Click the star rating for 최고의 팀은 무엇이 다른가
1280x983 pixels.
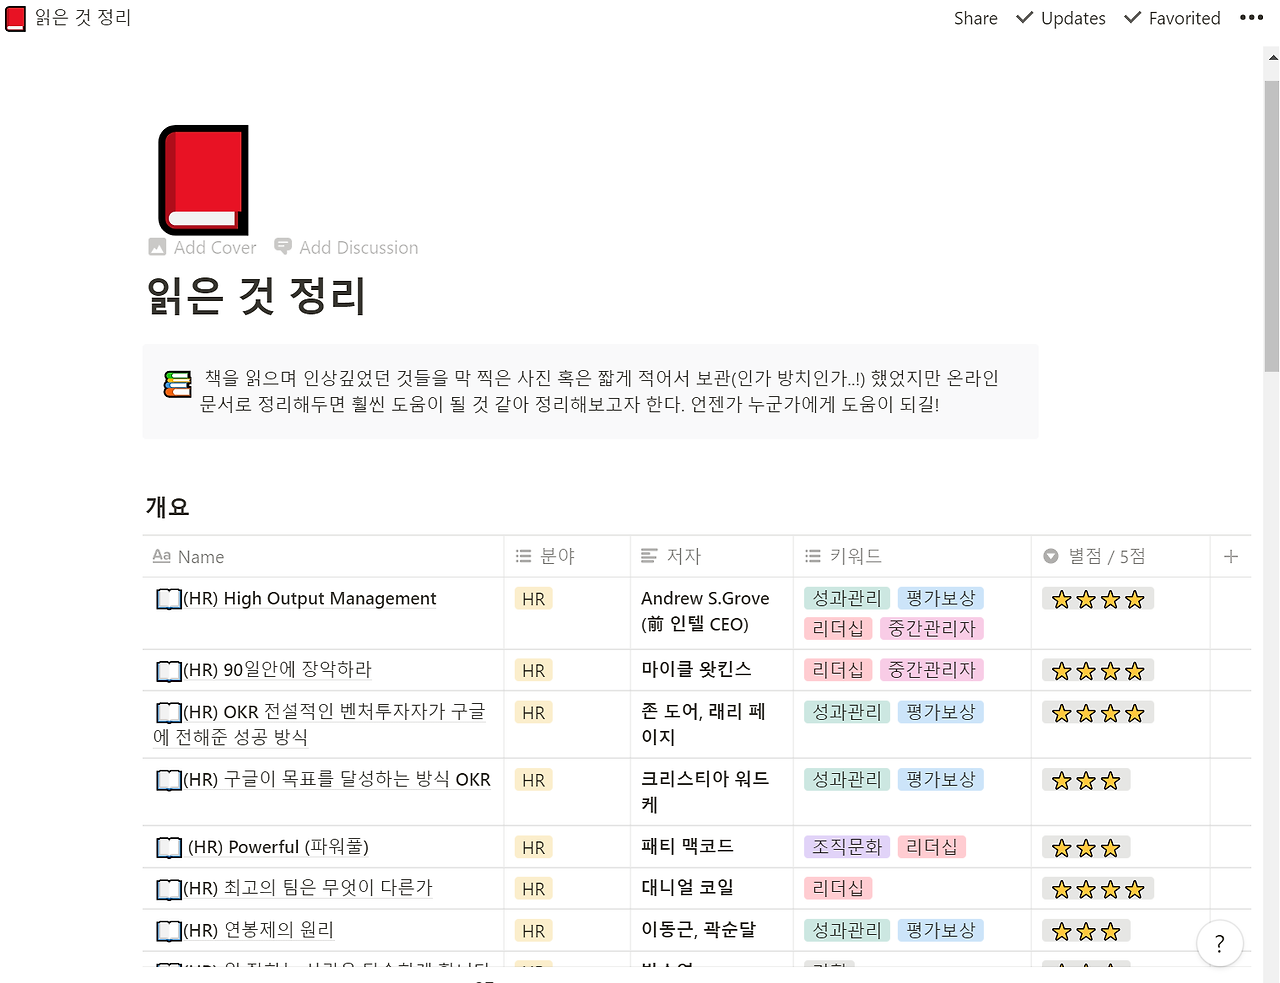(x=1098, y=890)
